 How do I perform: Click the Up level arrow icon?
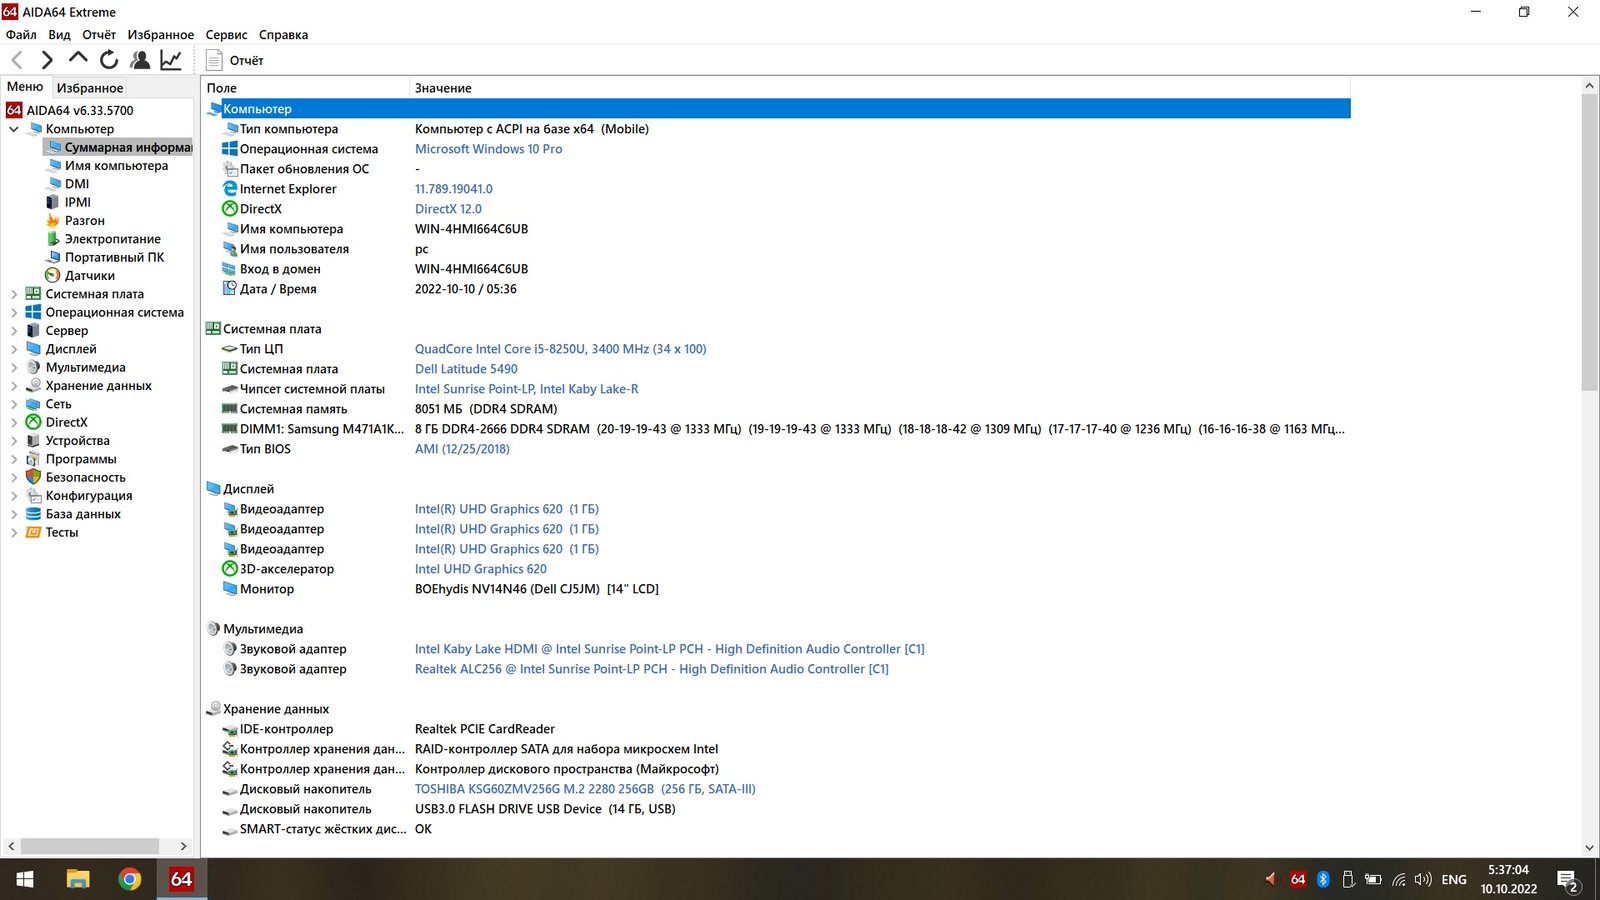(x=78, y=59)
